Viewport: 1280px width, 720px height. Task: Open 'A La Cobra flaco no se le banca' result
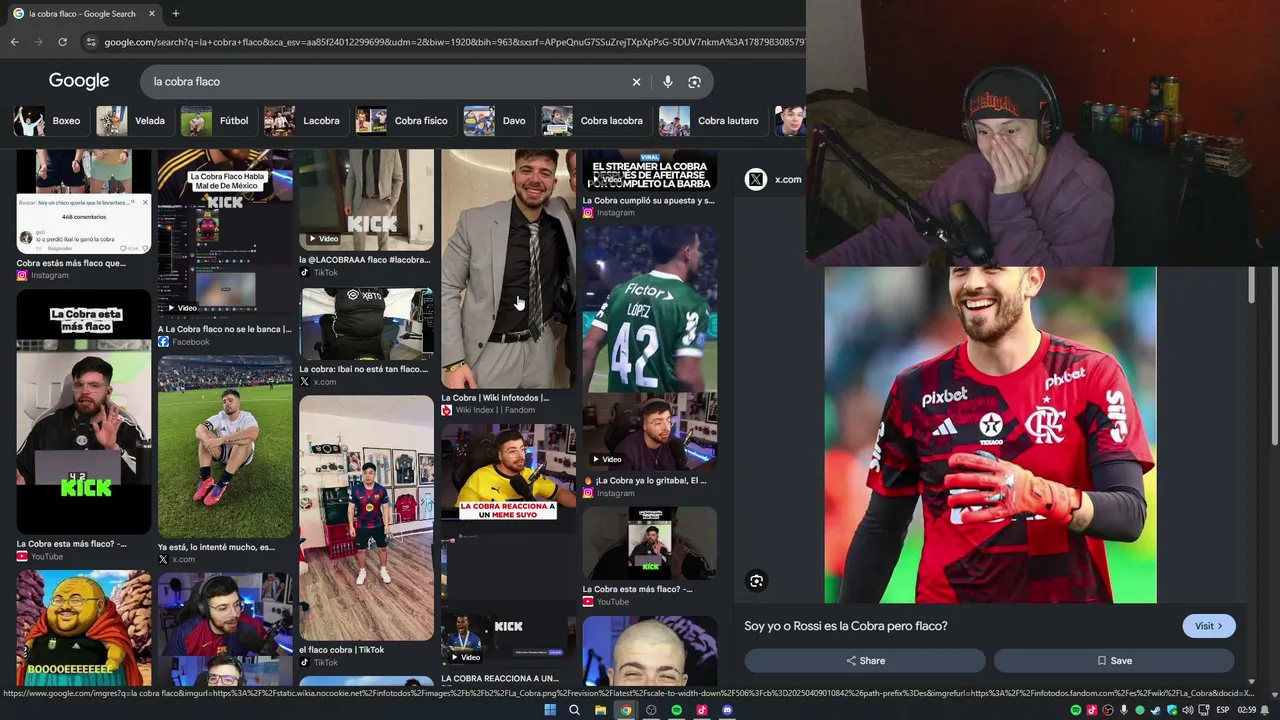point(225,329)
